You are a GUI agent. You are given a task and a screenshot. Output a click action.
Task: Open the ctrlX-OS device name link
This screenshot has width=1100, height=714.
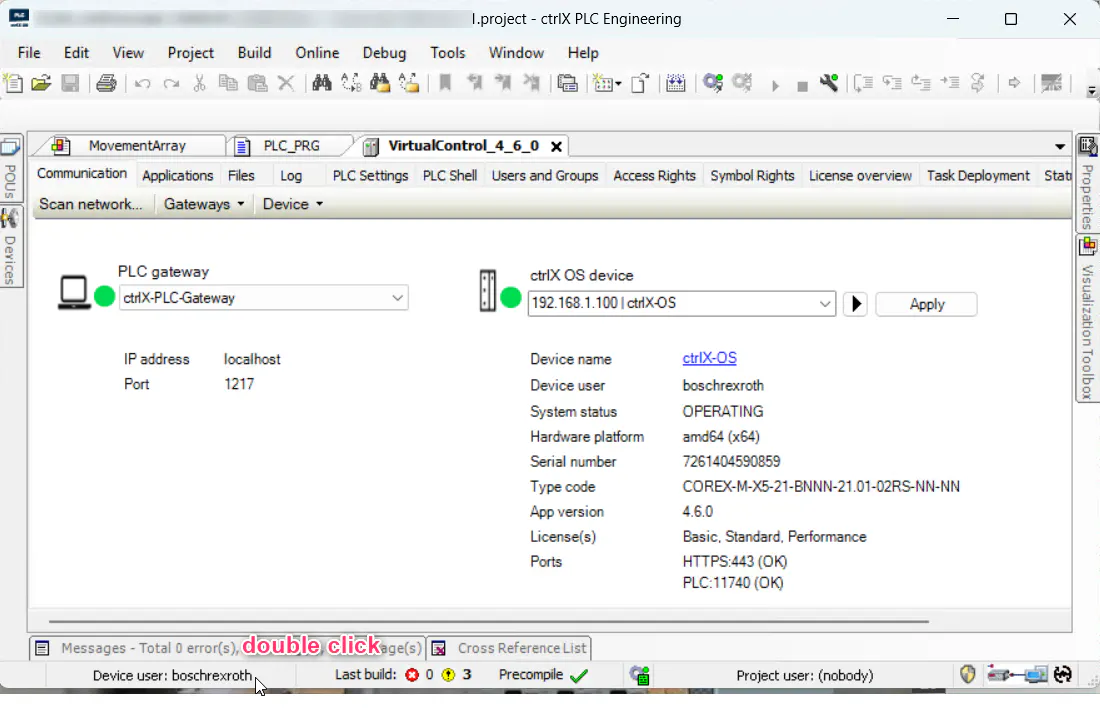(x=709, y=358)
